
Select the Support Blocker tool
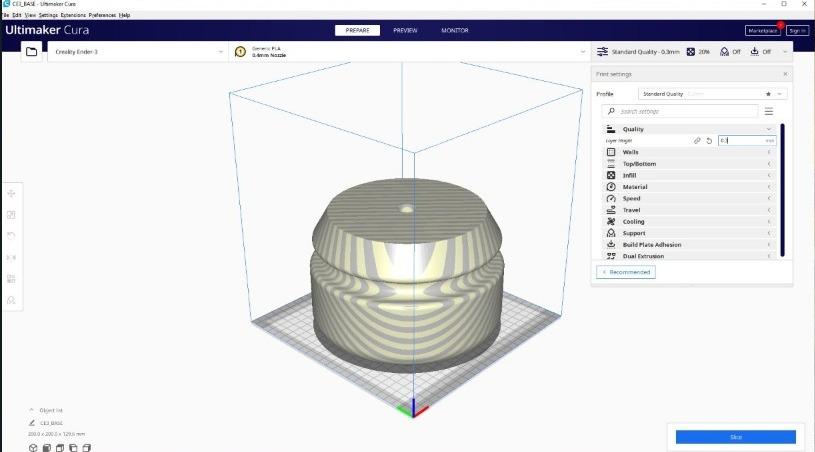pos(11,300)
